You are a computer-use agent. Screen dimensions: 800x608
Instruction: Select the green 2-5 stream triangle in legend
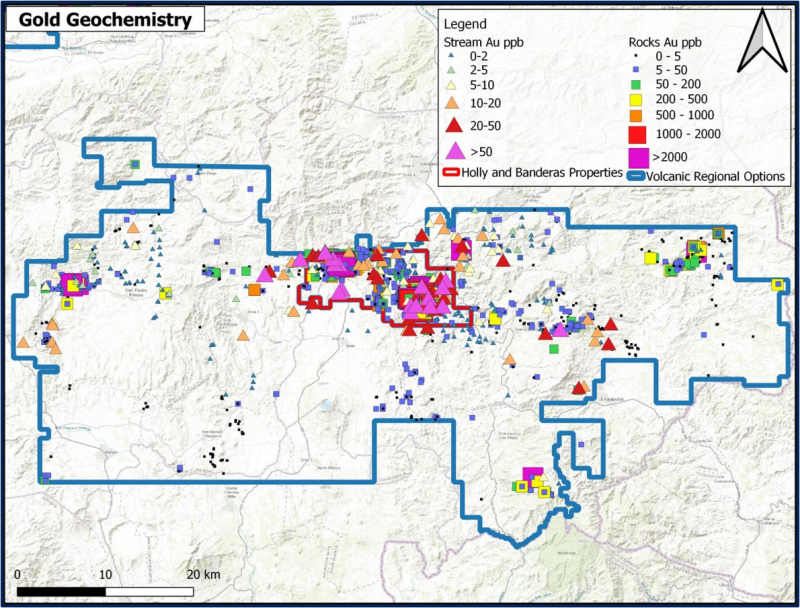click(x=451, y=70)
